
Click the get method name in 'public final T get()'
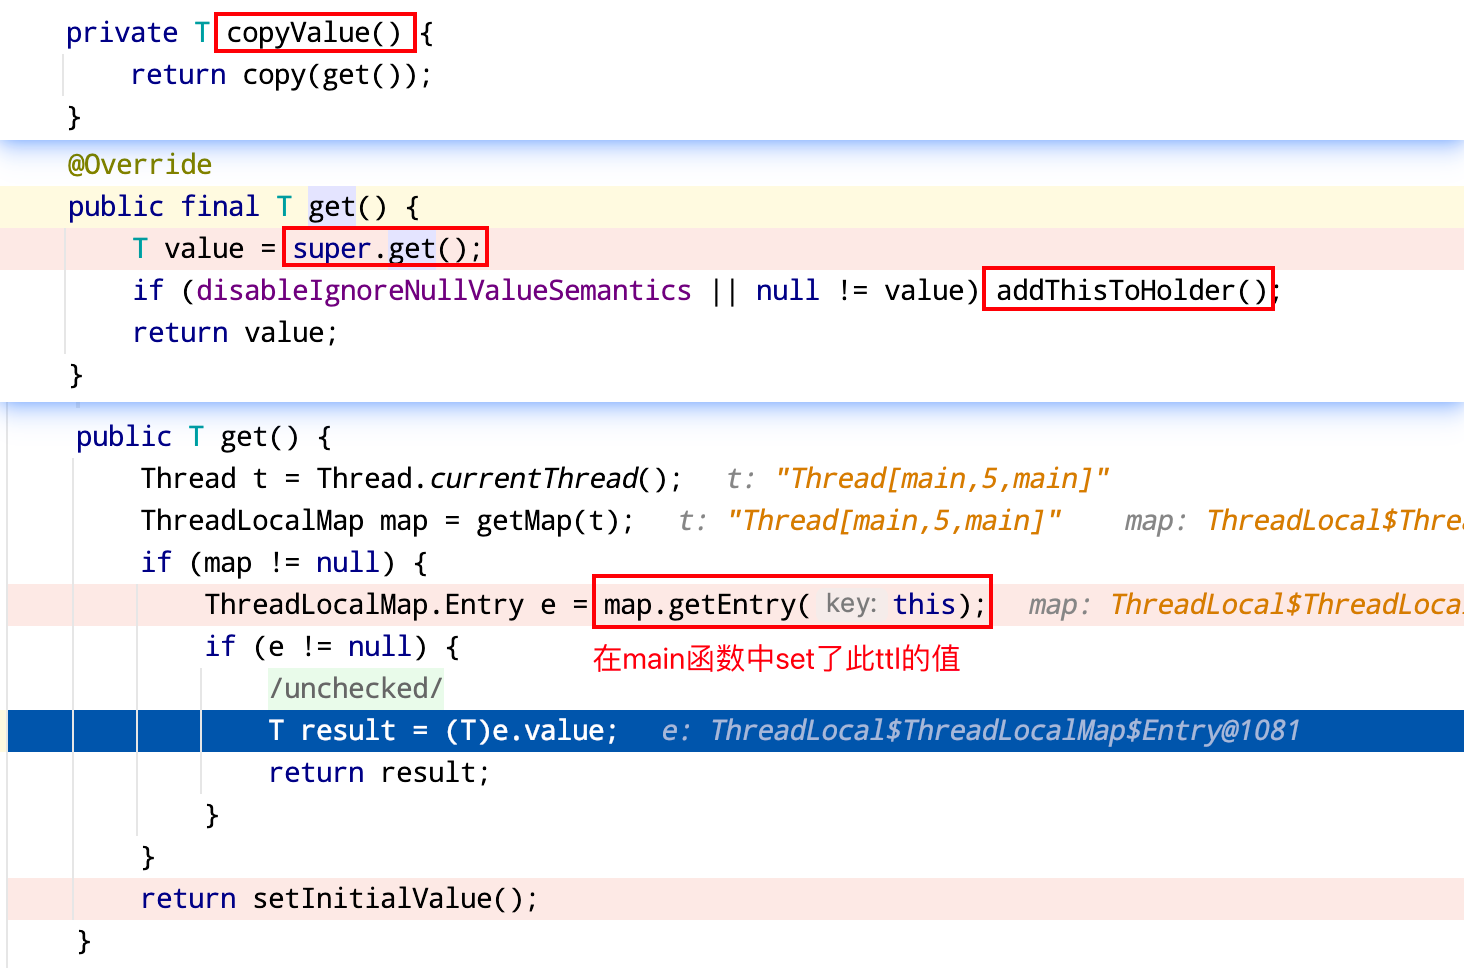[x=332, y=207]
